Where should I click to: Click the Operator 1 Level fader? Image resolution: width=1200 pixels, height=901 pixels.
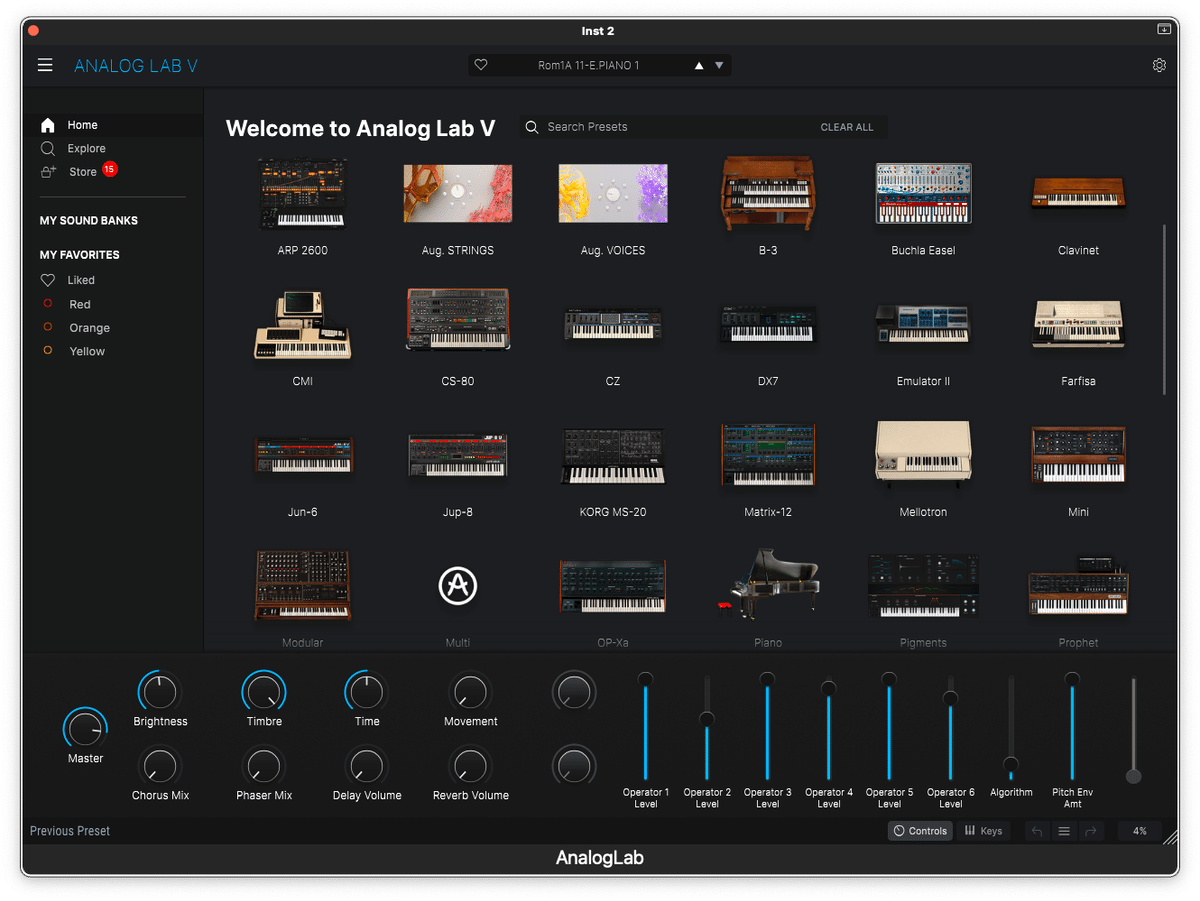tap(646, 727)
